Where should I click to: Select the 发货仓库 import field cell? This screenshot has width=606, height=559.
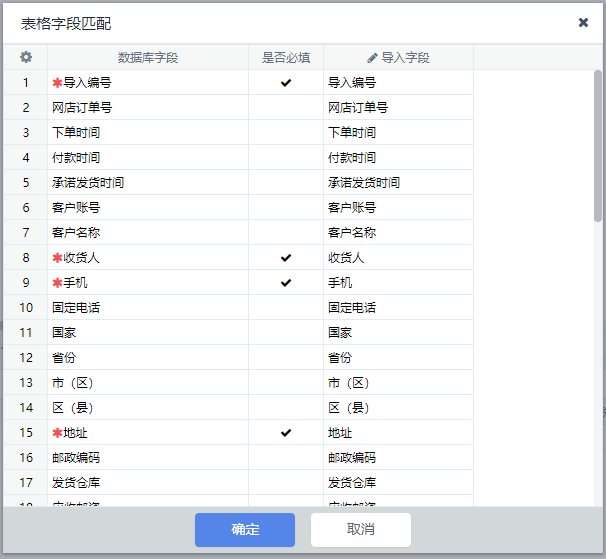tap(398, 483)
